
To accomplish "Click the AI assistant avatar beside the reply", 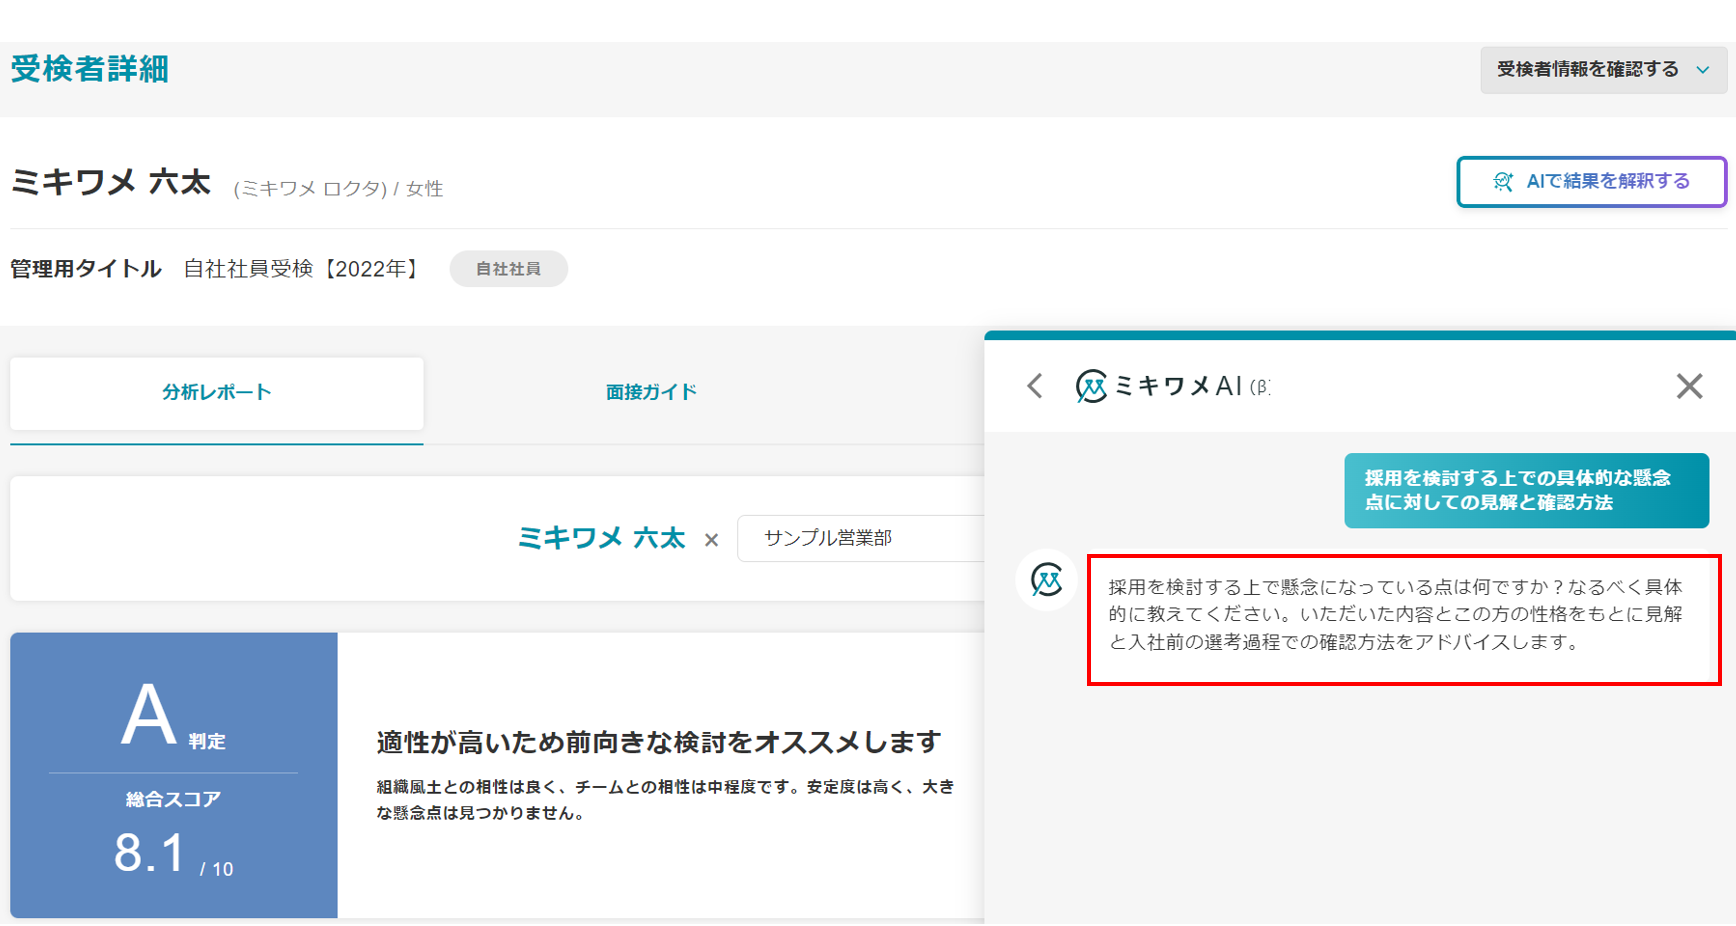I will tap(1046, 580).
